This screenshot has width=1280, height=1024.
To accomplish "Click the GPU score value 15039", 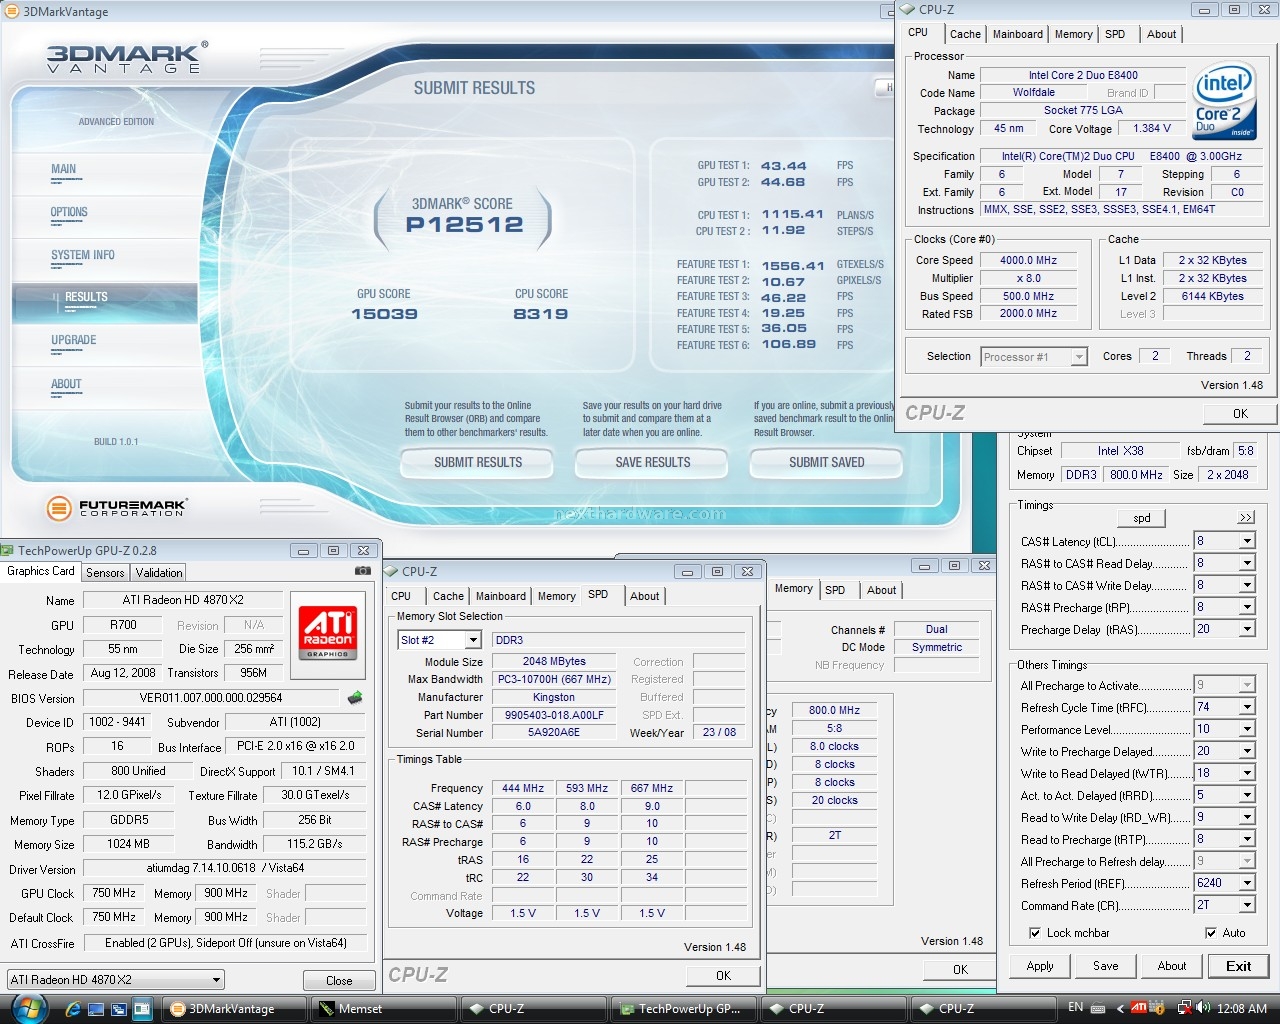I will tap(384, 314).
